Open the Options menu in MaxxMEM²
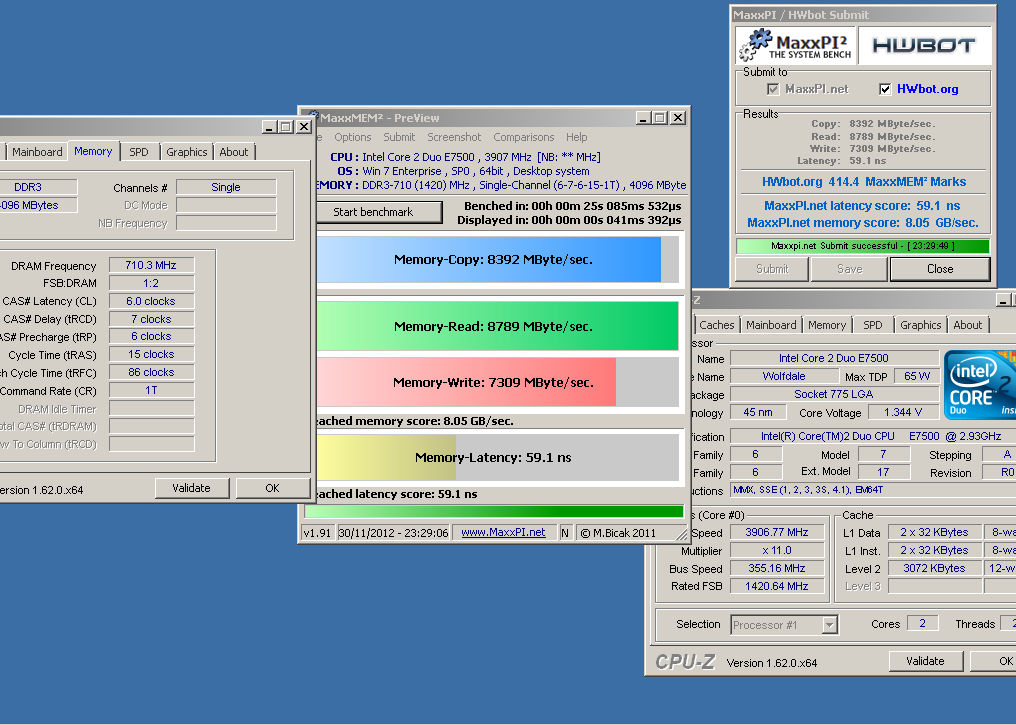The height and width of the screenshot is (725, 1016). (x=352, y=137)
